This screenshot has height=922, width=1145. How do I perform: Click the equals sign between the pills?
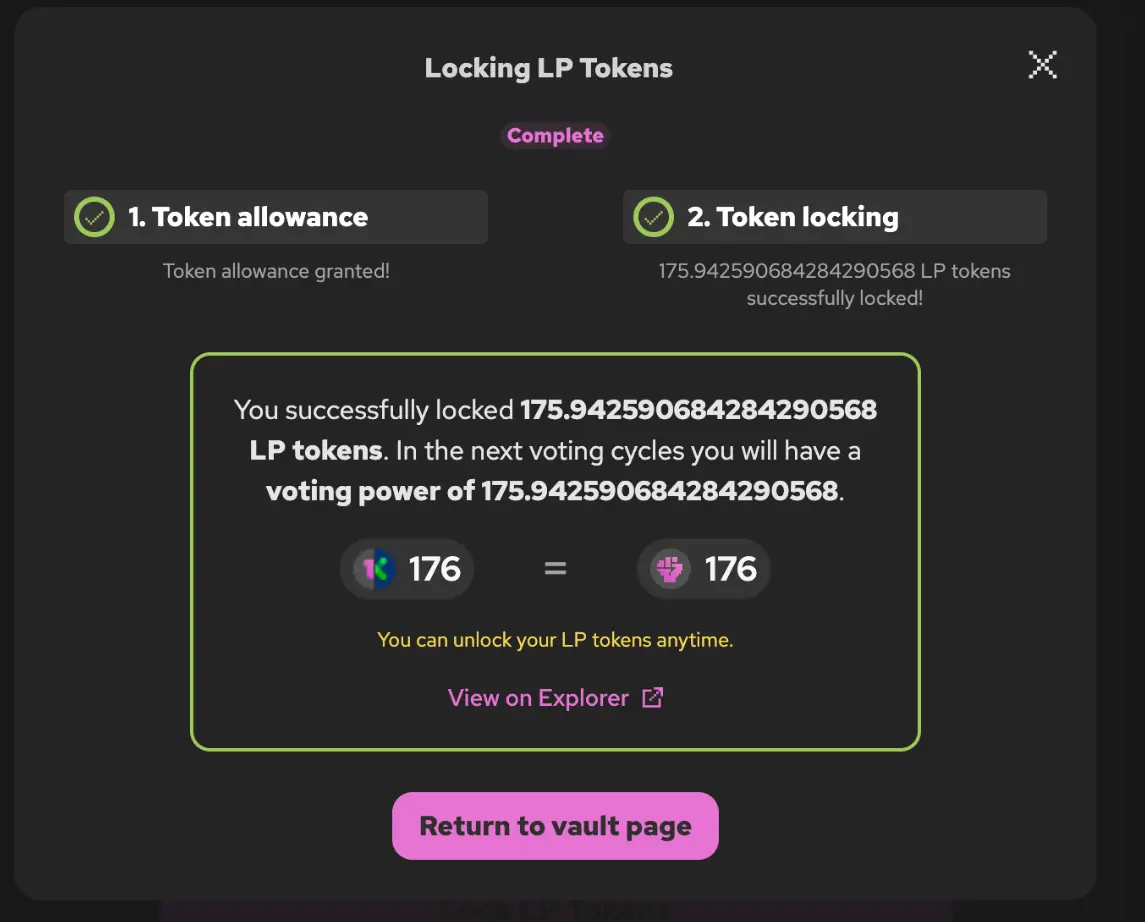pyautogui.click(x=555, y=569)
